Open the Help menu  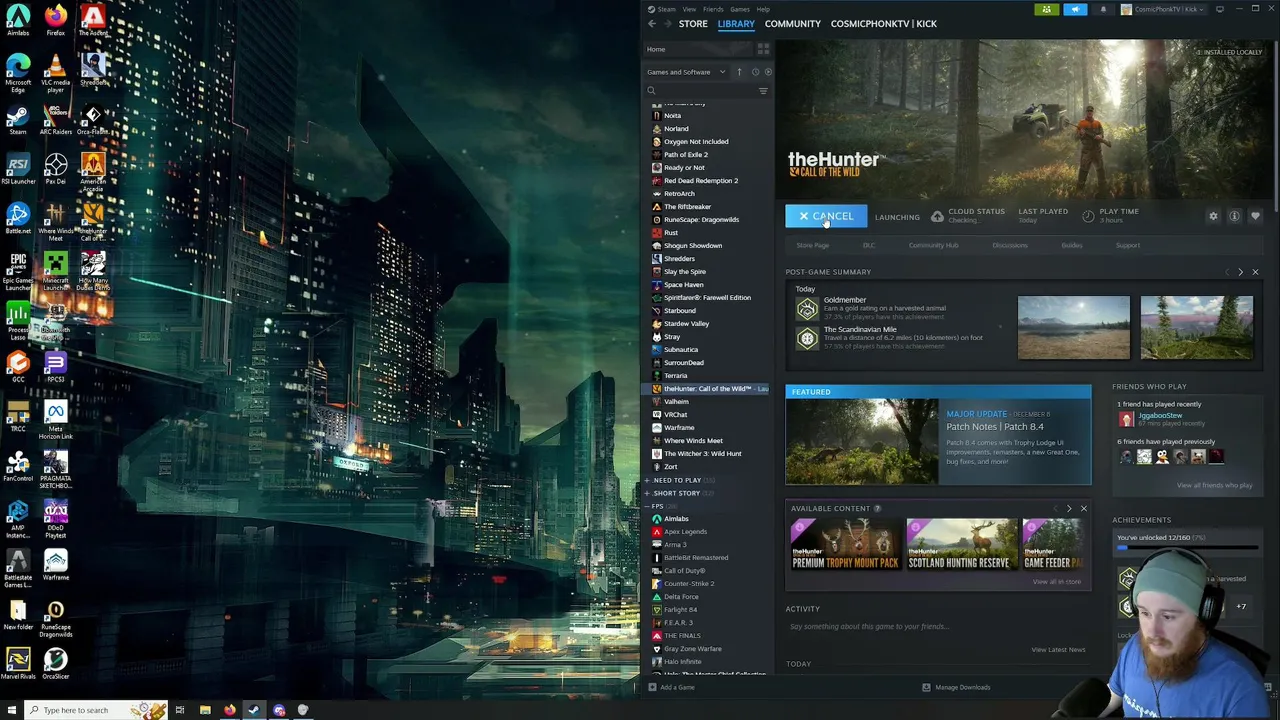click(x=763, y=9)
